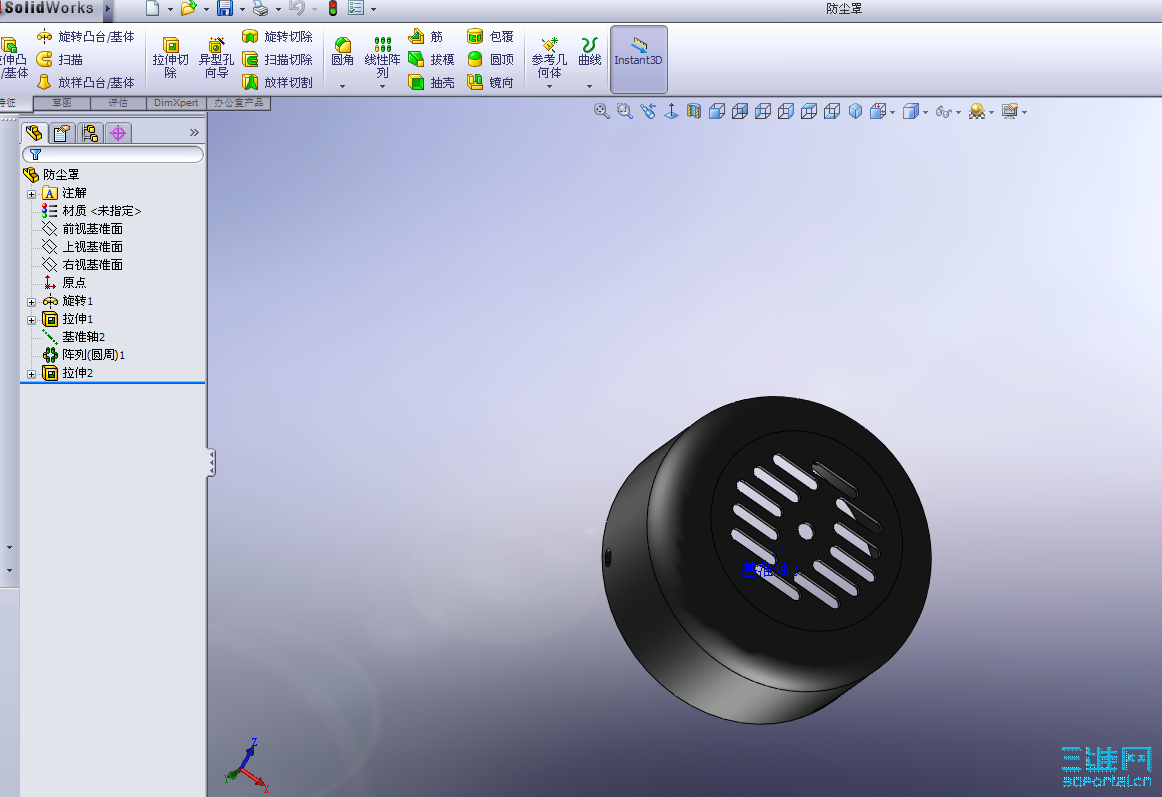Click the Zoom to Fit magnifier icon

tap(602, 111)
